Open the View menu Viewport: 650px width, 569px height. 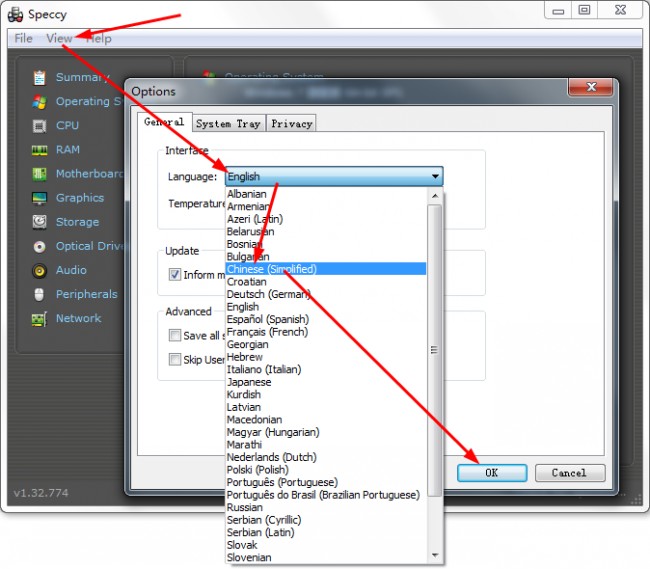coord(59,39)
